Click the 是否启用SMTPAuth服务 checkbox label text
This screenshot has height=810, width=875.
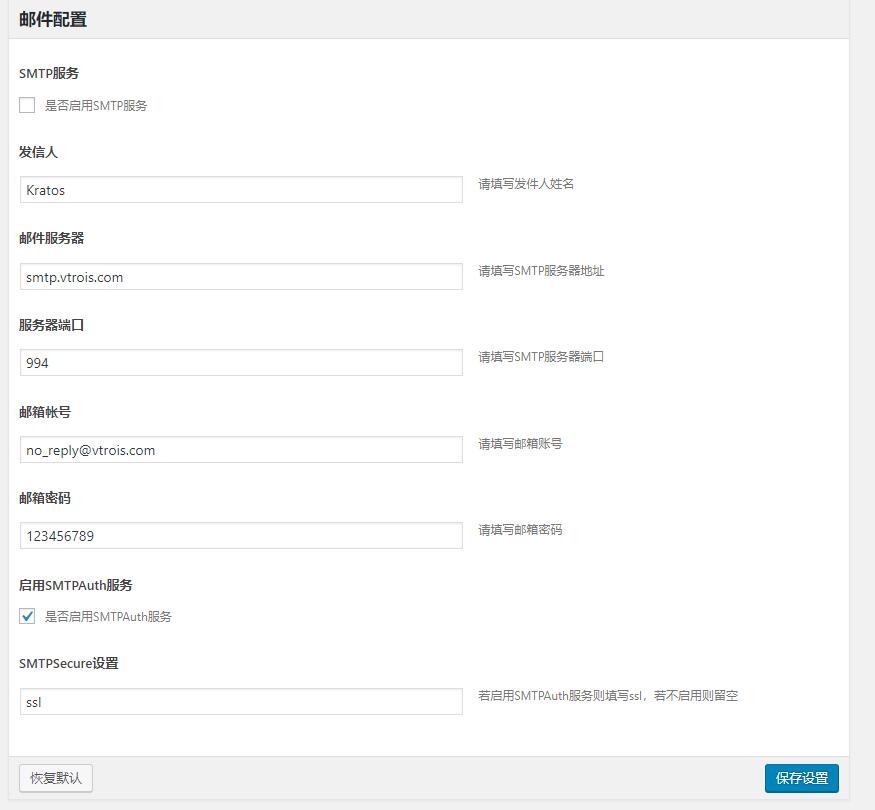click(x=108, y=617)
